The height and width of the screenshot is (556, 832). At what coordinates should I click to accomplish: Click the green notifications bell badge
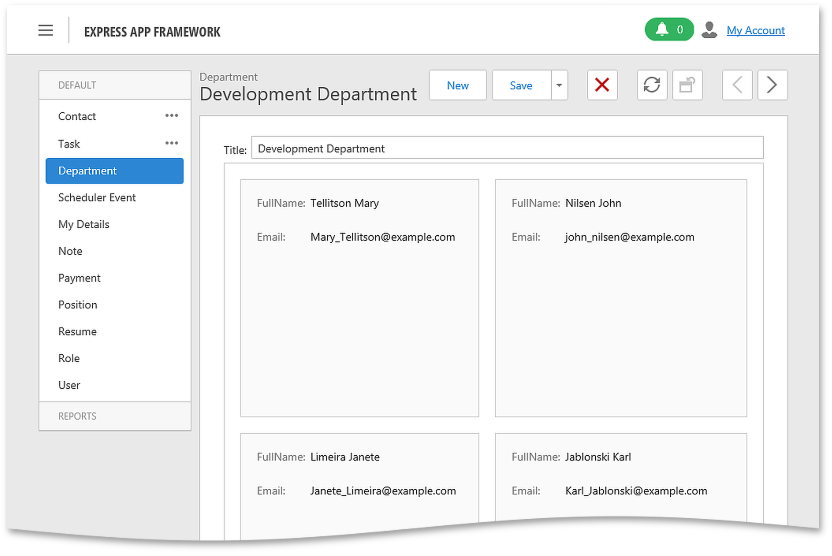coord(668,30)
